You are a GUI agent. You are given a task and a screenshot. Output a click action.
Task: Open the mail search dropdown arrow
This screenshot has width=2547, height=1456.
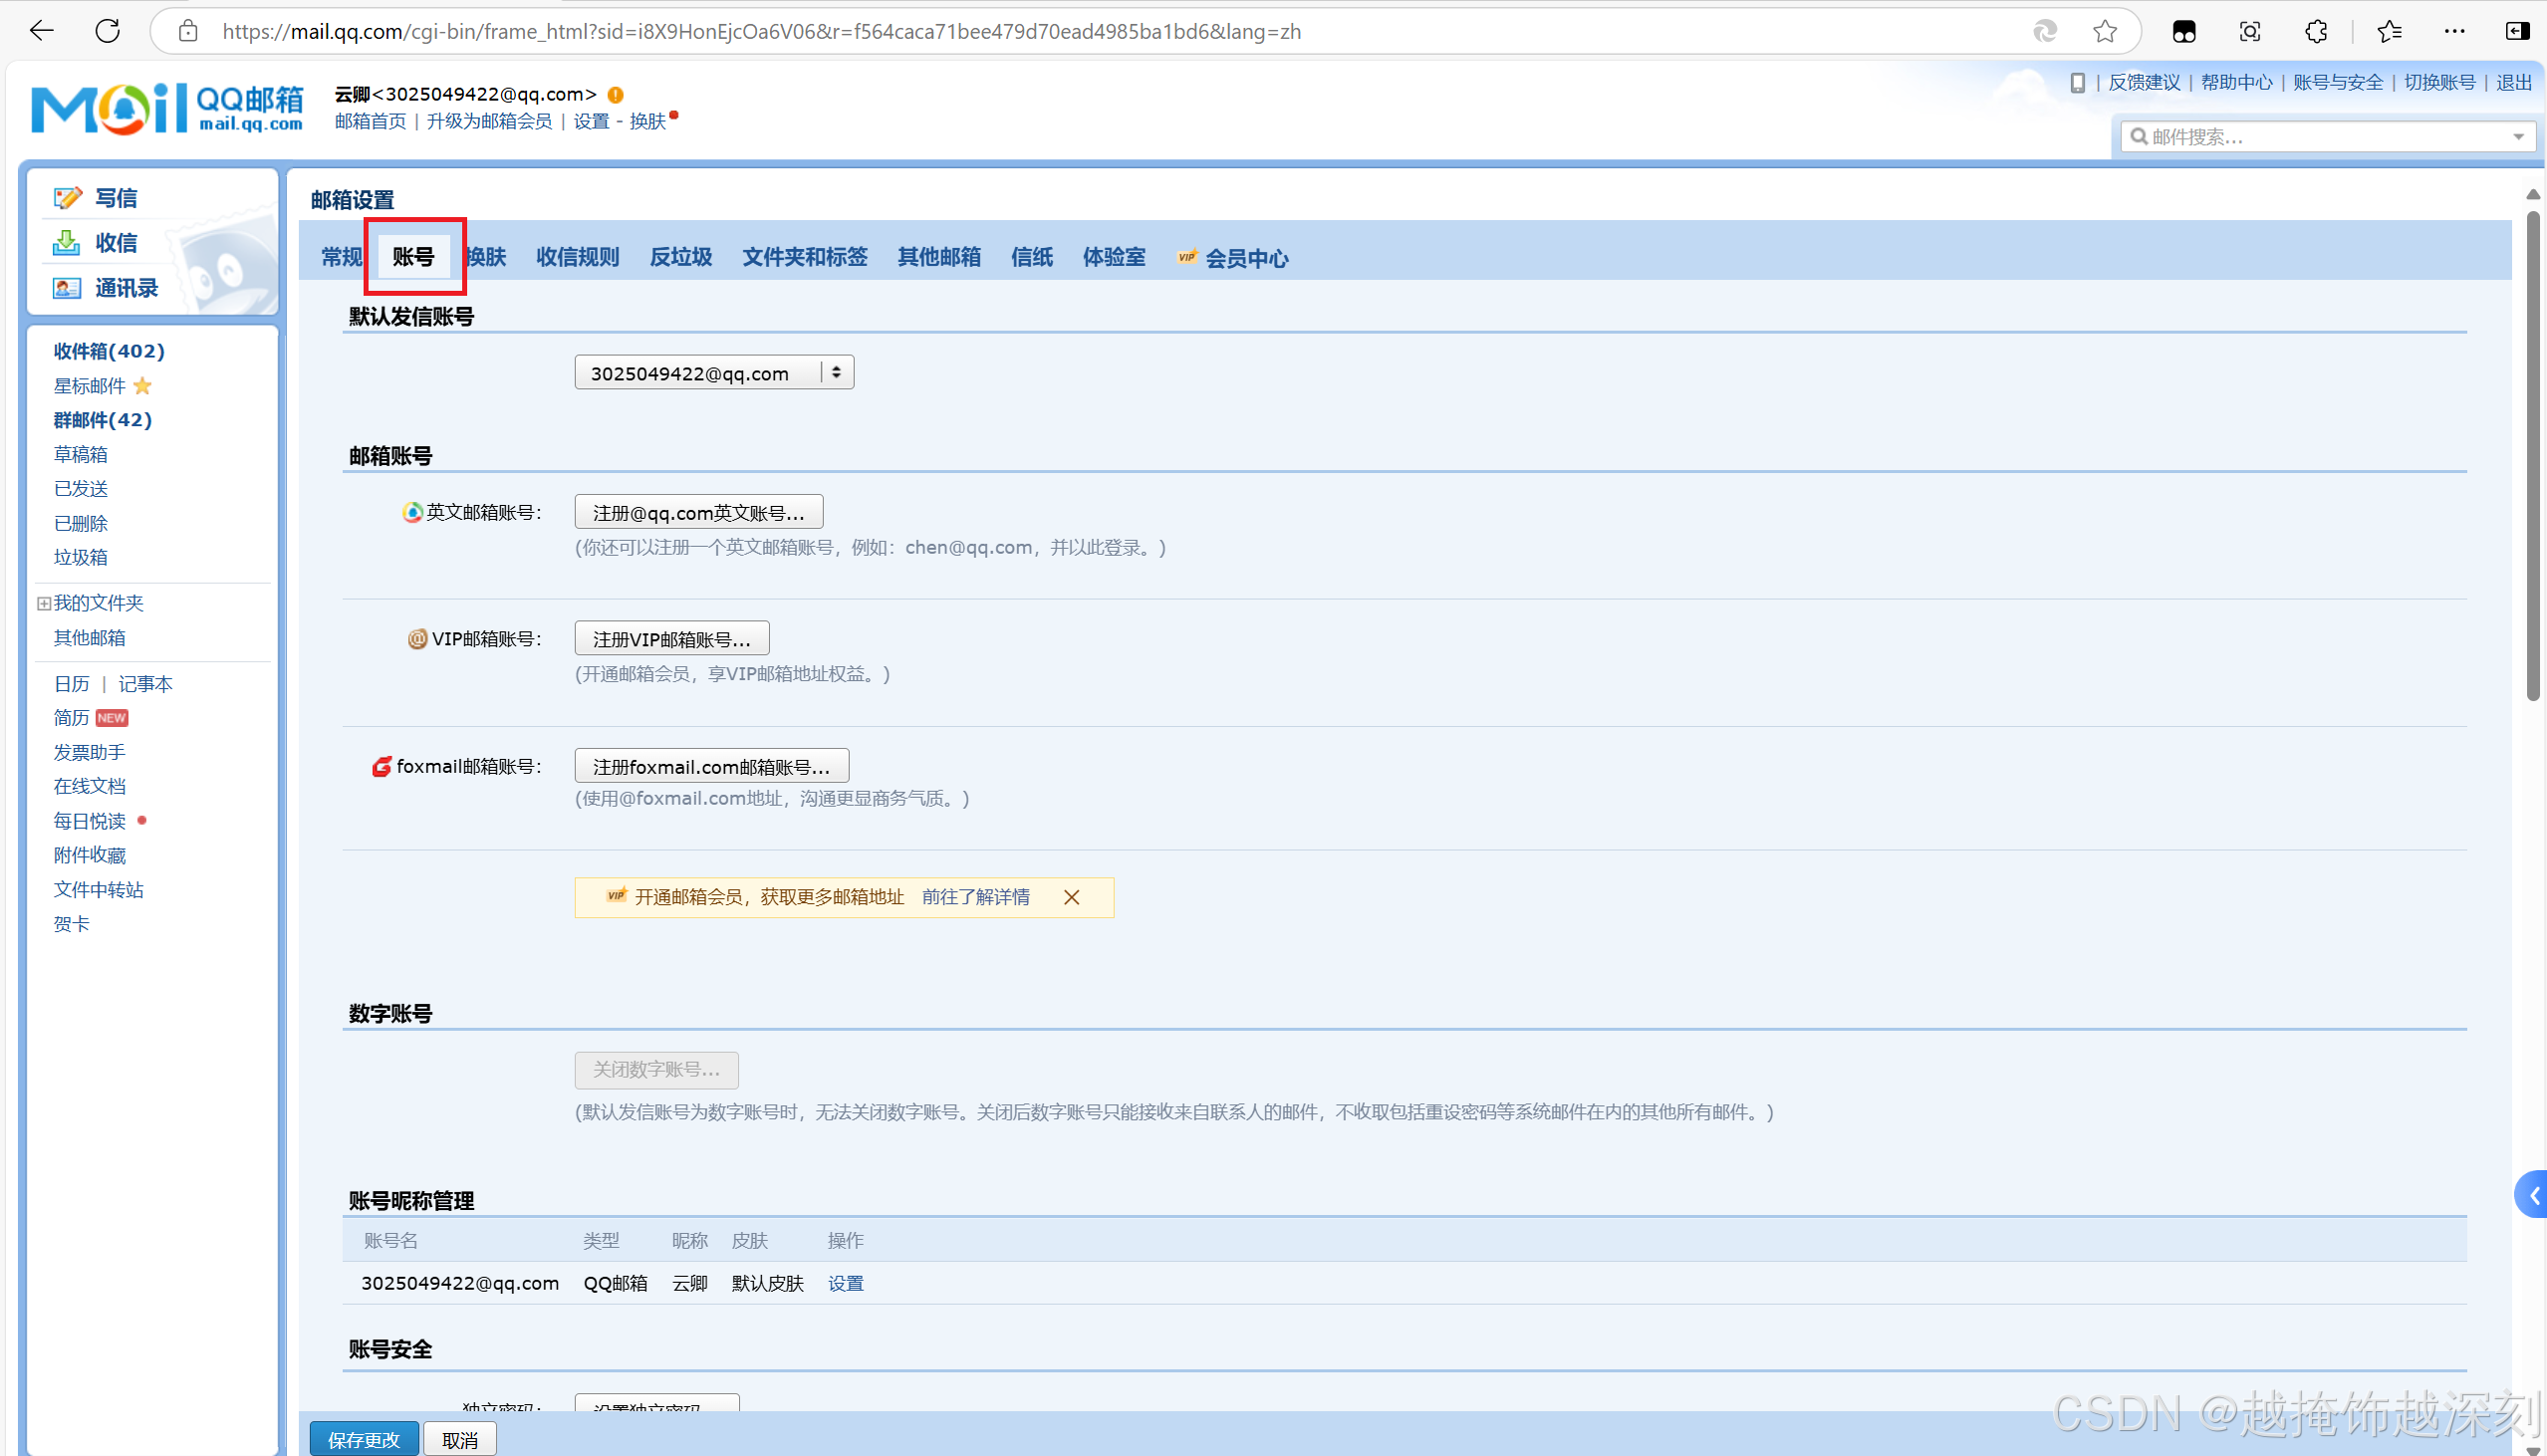click(x=2518, y=137)
